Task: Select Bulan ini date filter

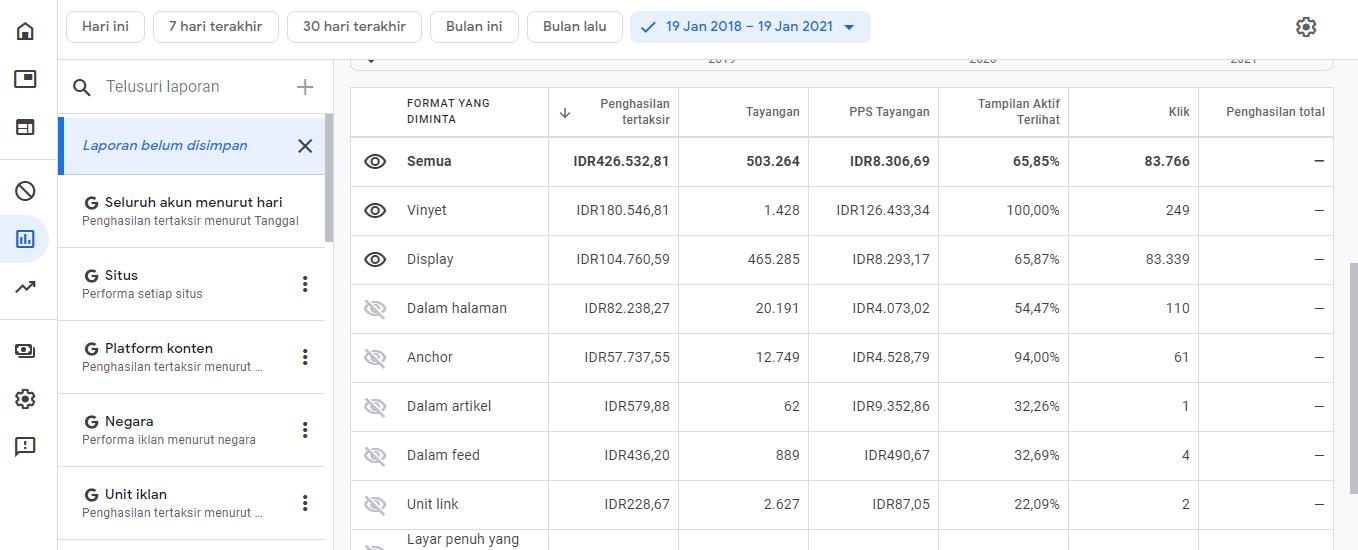Action: pyautogui.click(x=474, y=27)
